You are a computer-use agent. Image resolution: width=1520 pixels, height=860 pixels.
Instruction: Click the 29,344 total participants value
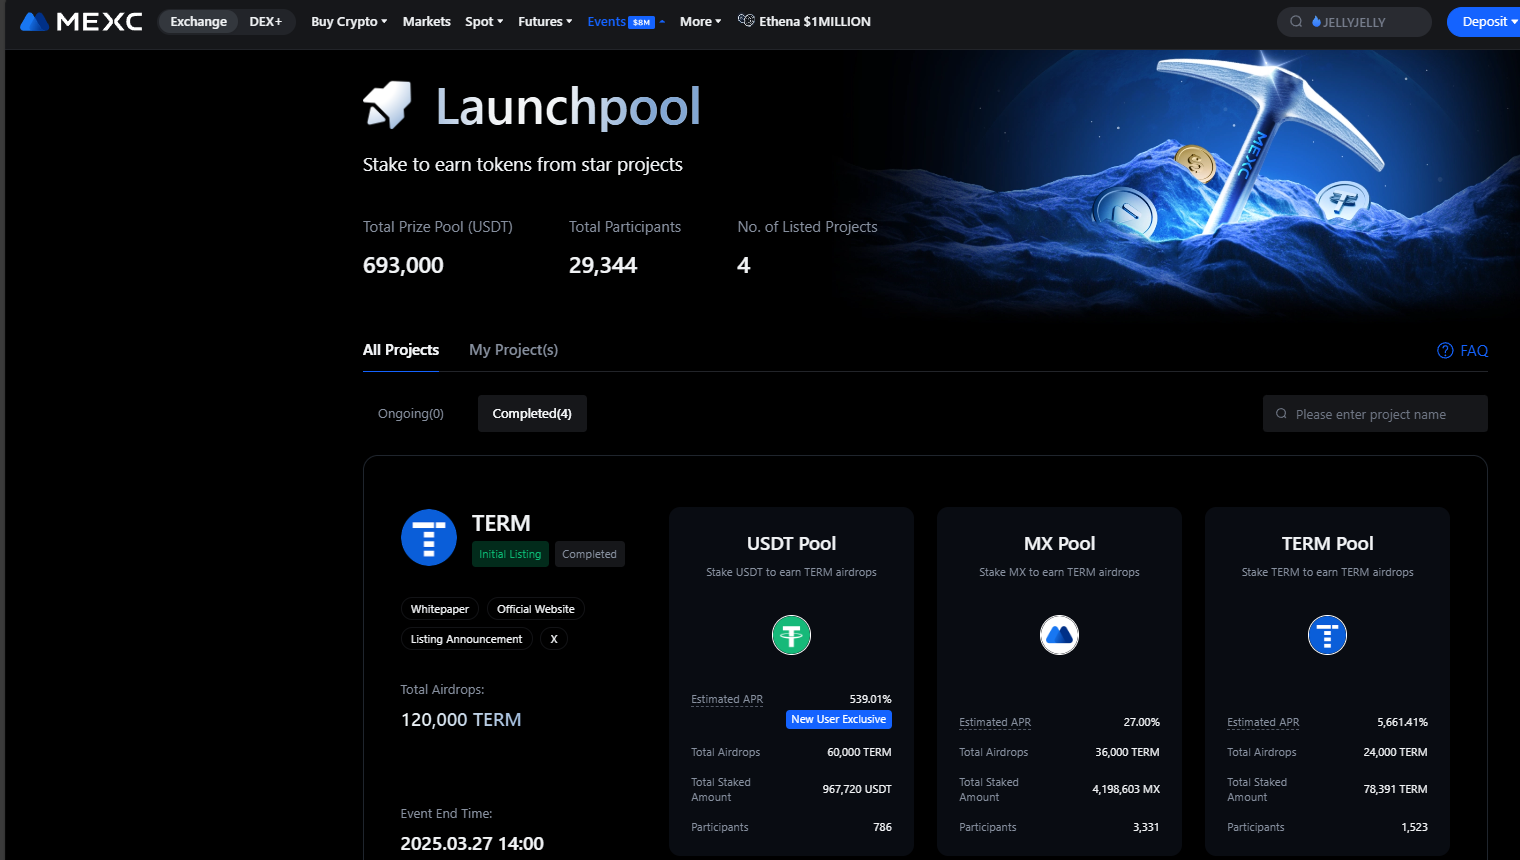603,265
